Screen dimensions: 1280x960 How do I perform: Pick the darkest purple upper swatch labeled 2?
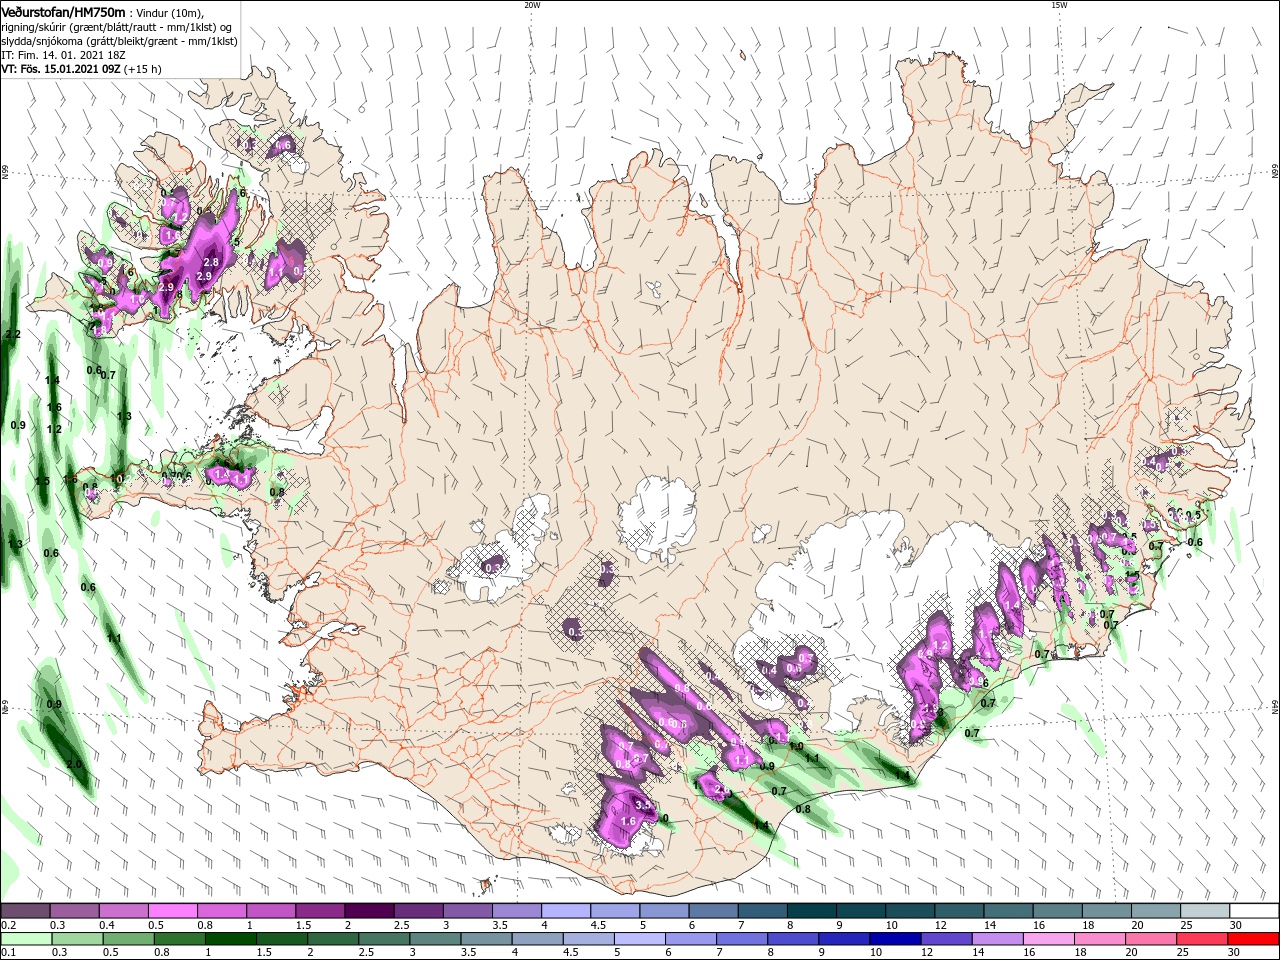point(368,911)
